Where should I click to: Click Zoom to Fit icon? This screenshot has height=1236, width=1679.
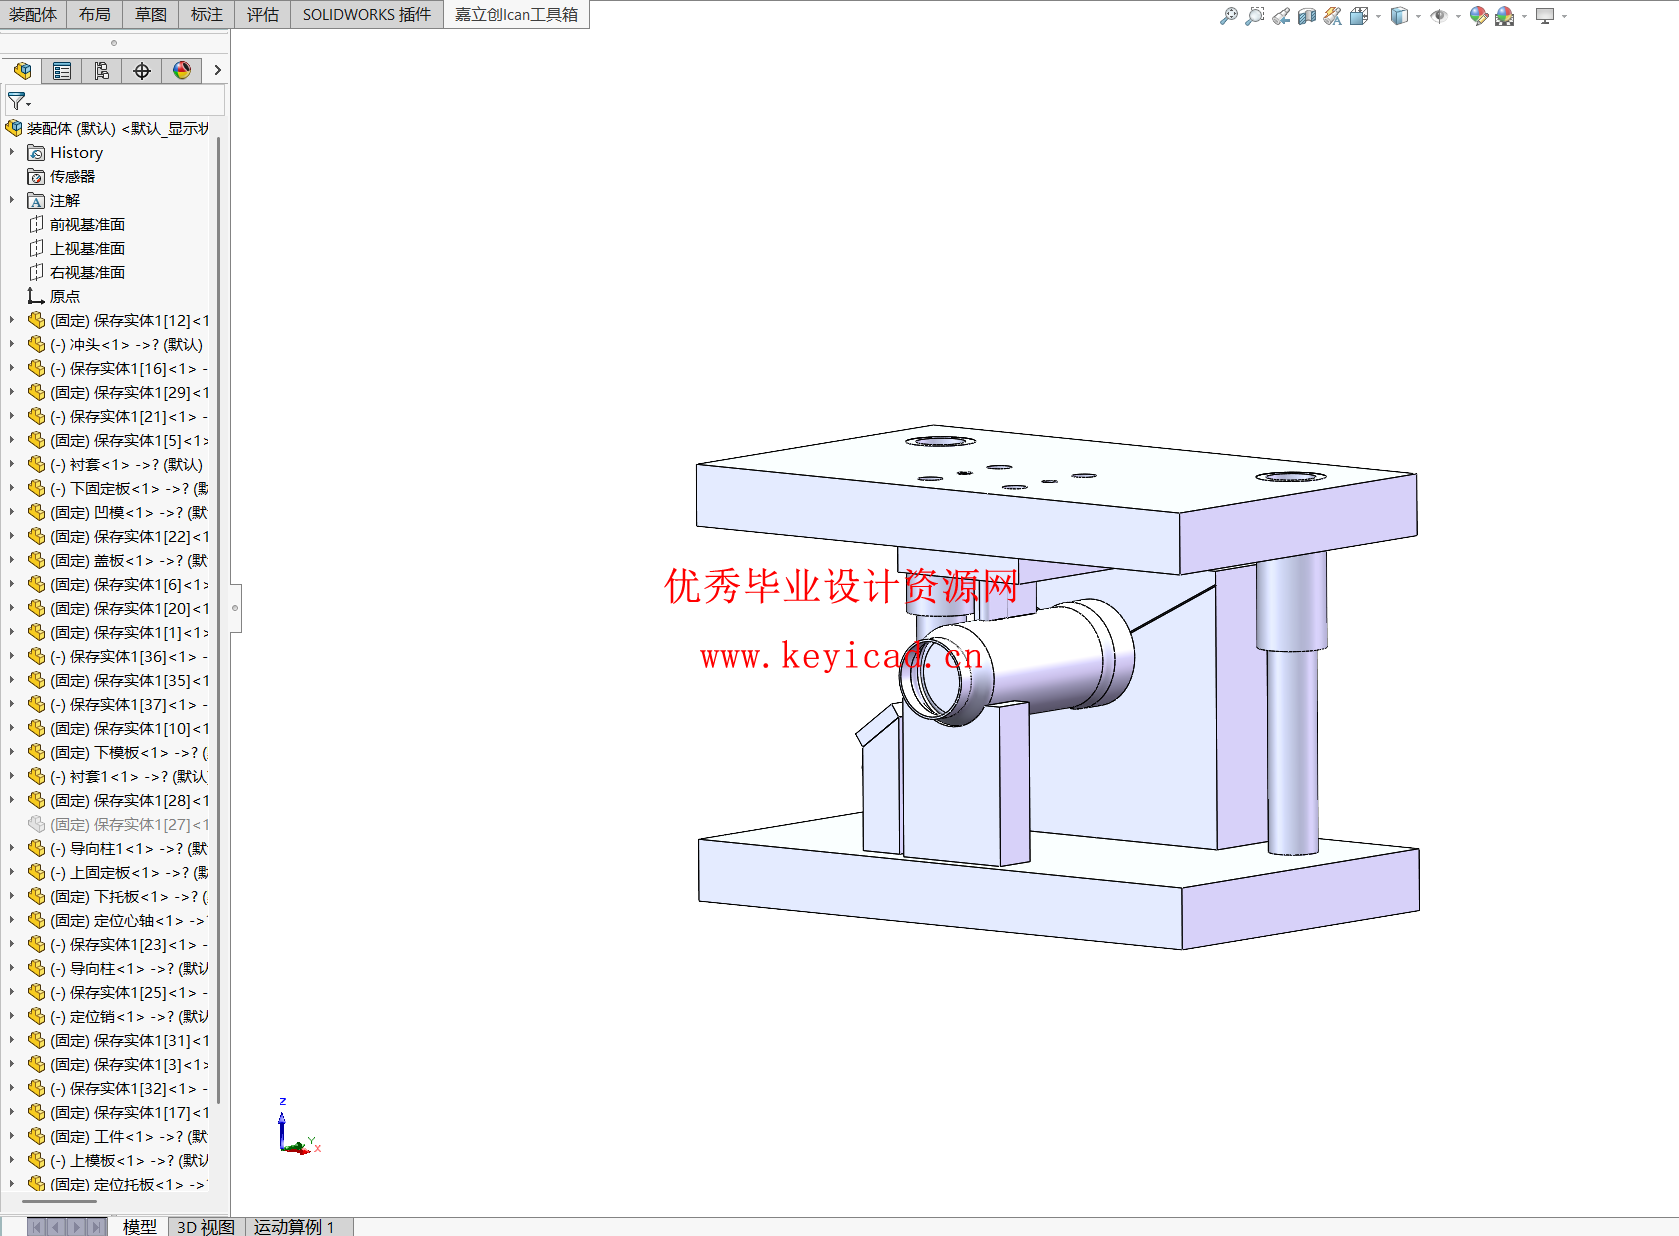pyautogui.click(x=1229, y=16)
